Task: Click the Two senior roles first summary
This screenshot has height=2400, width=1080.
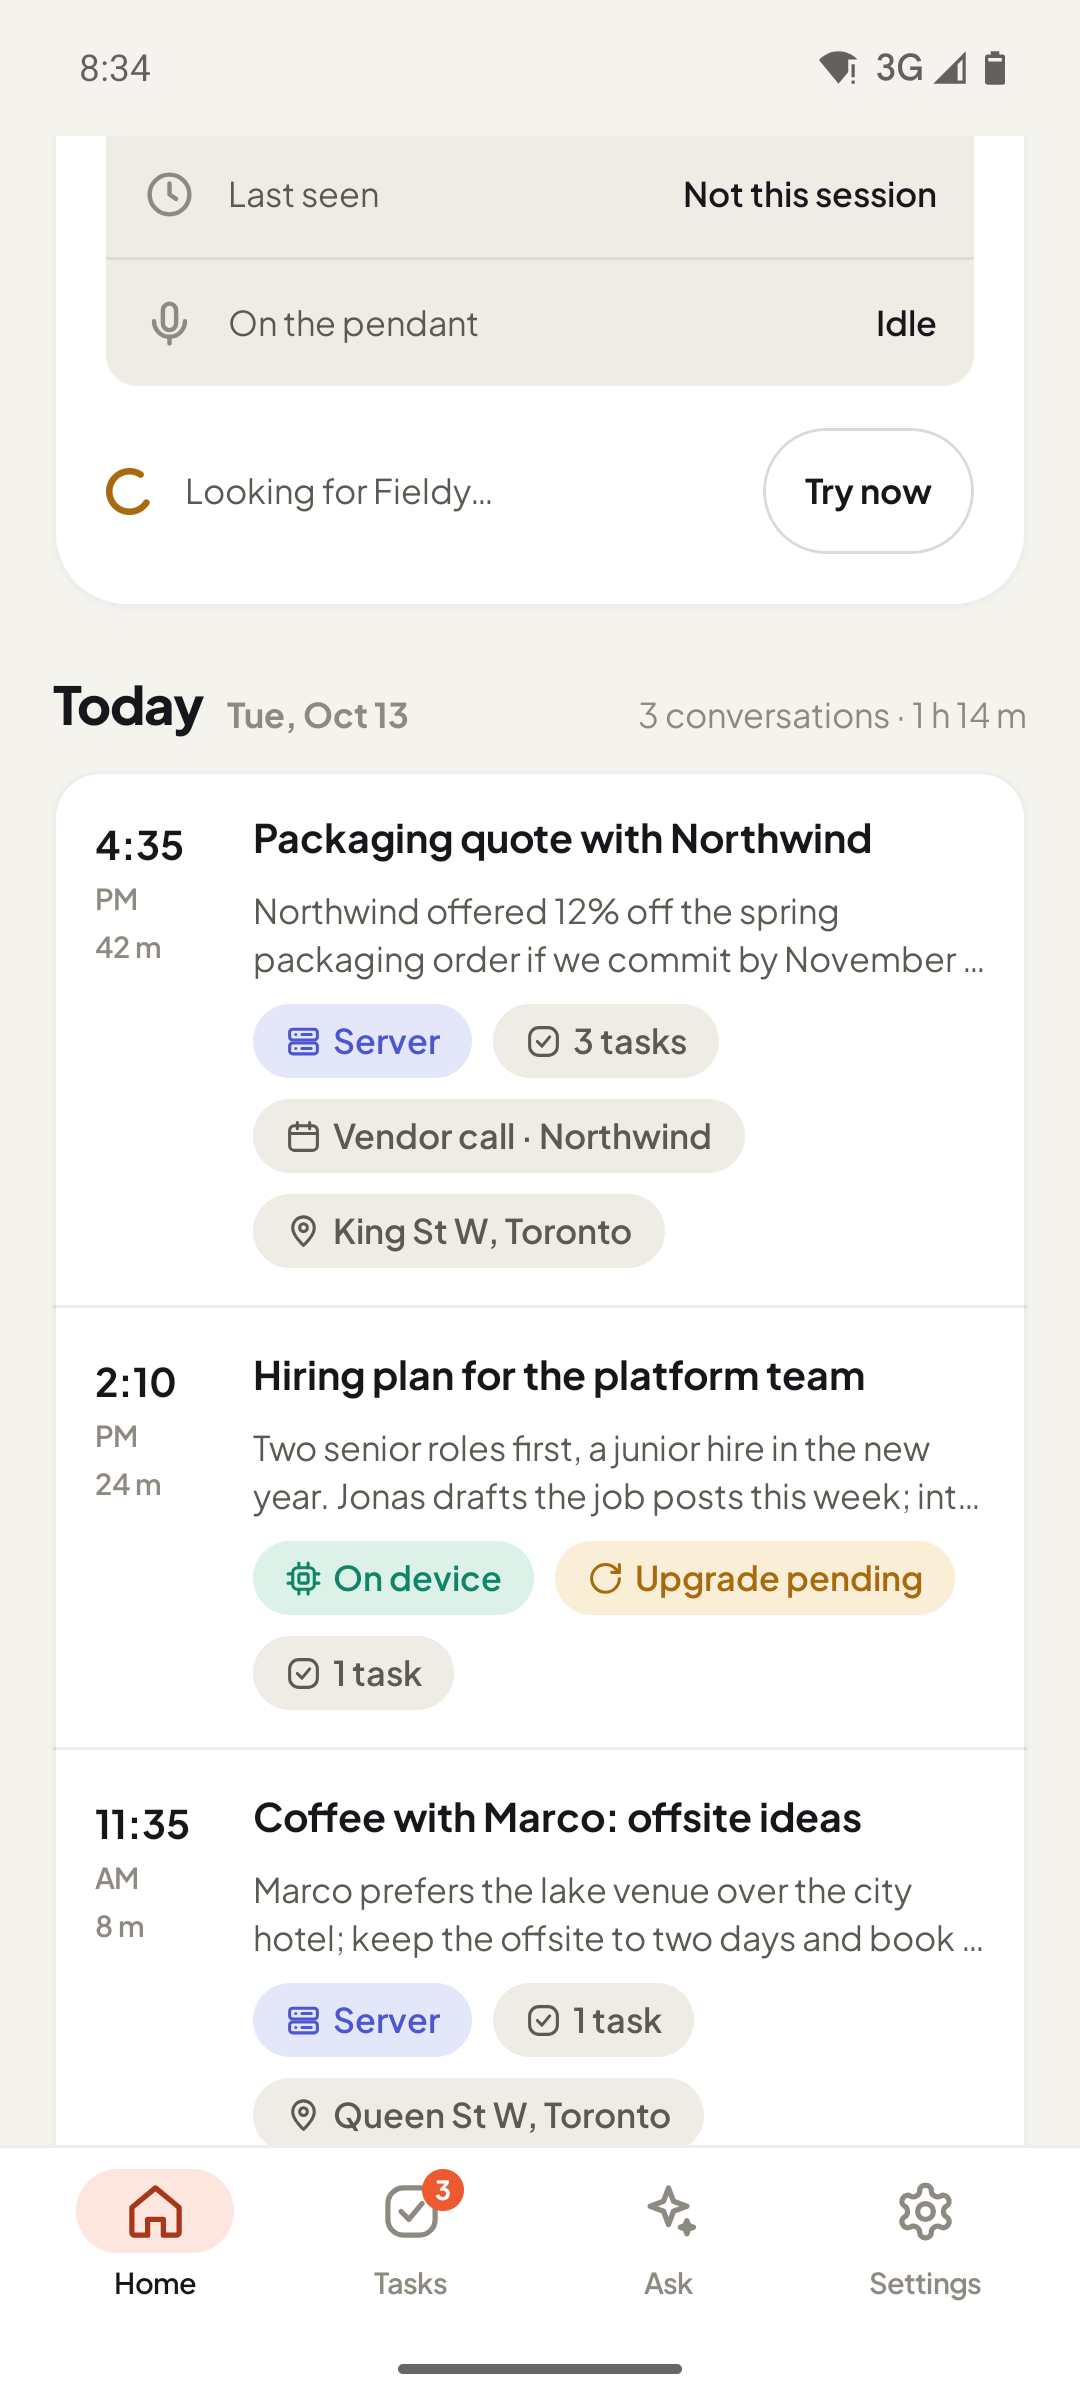Action: coord(616,1473)
